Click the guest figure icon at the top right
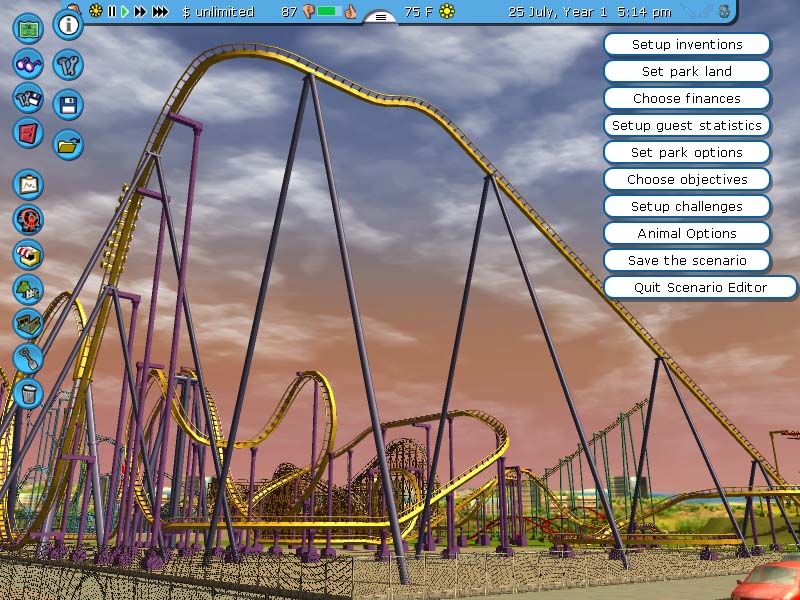 coord(724,11)
